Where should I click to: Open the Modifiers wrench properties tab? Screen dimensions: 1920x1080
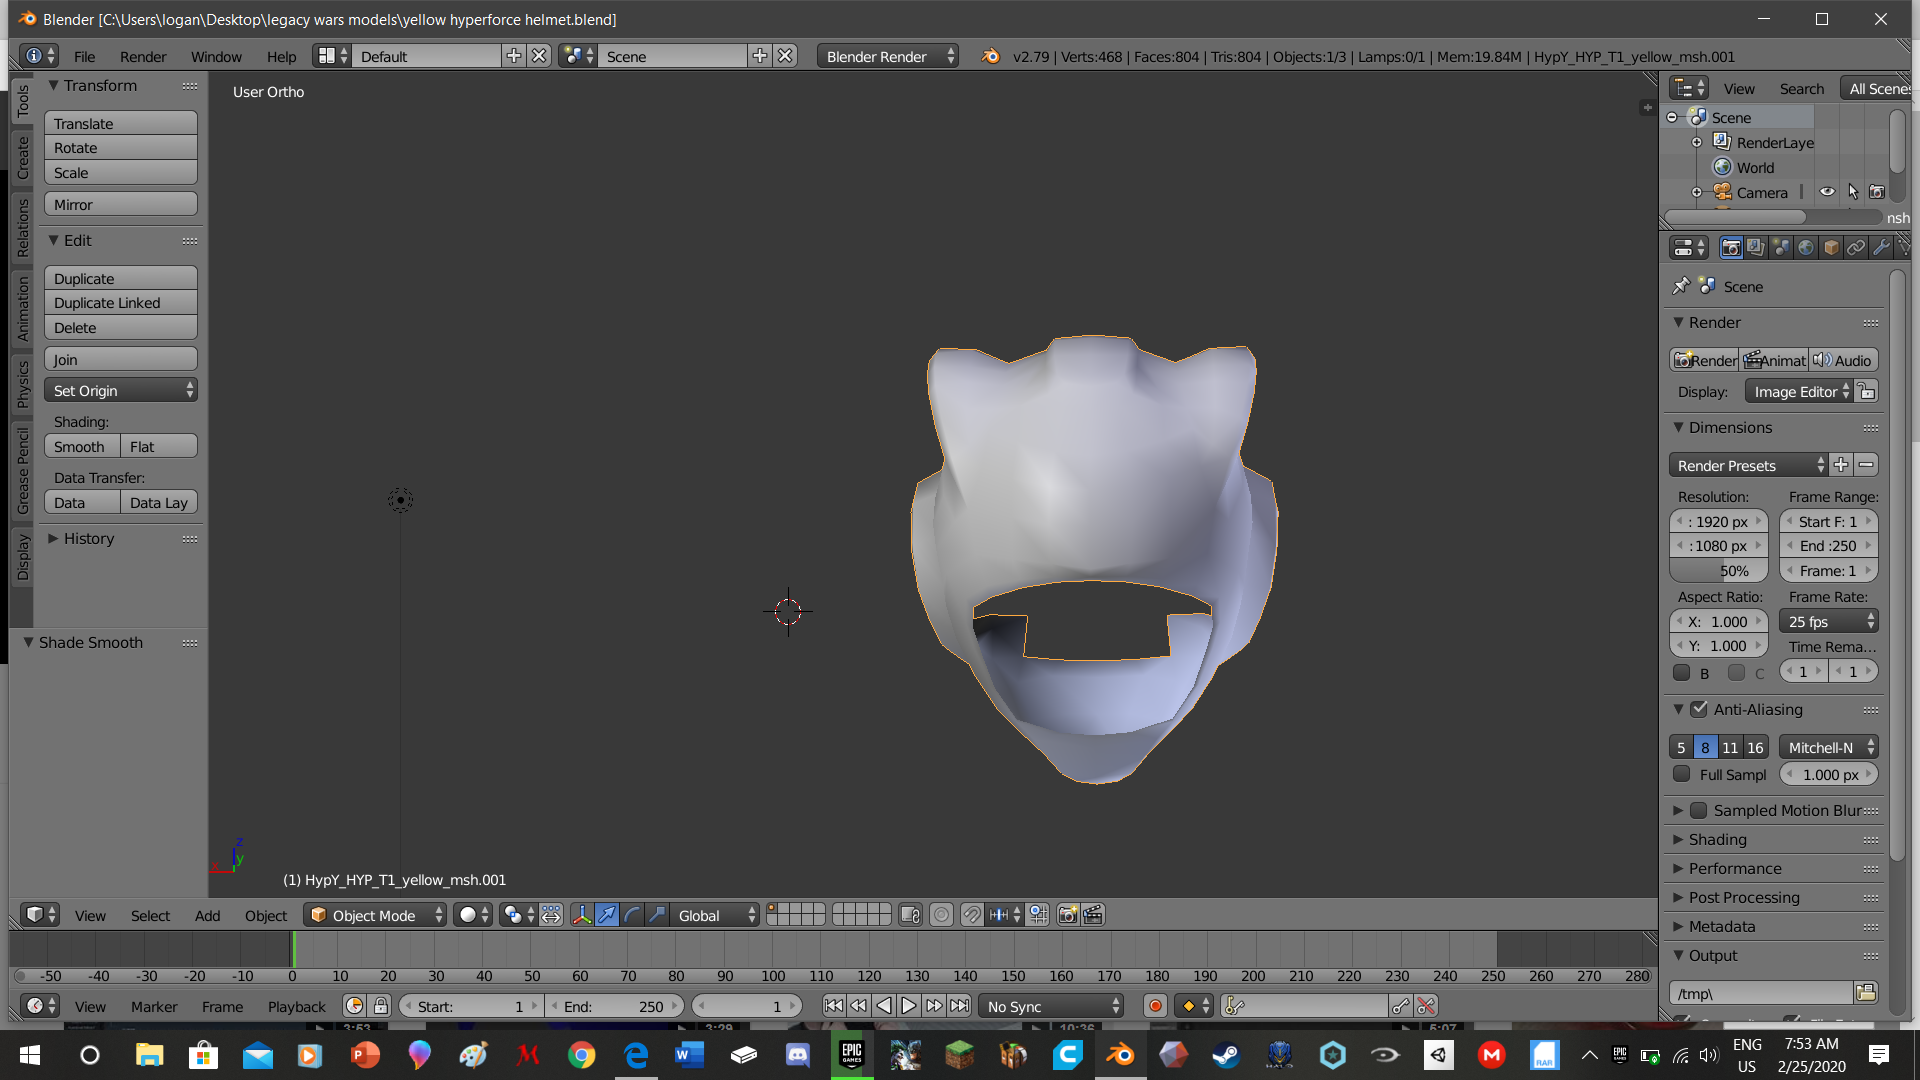click(x=1881, y=248)
